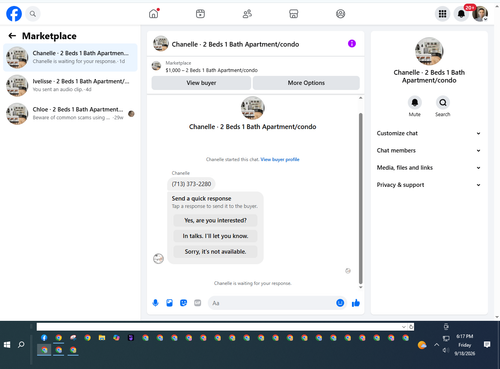The height and width of the screenshot is (369, 500).
Task: Attach a photo using the file icon
Action: (x=169, y=303)
